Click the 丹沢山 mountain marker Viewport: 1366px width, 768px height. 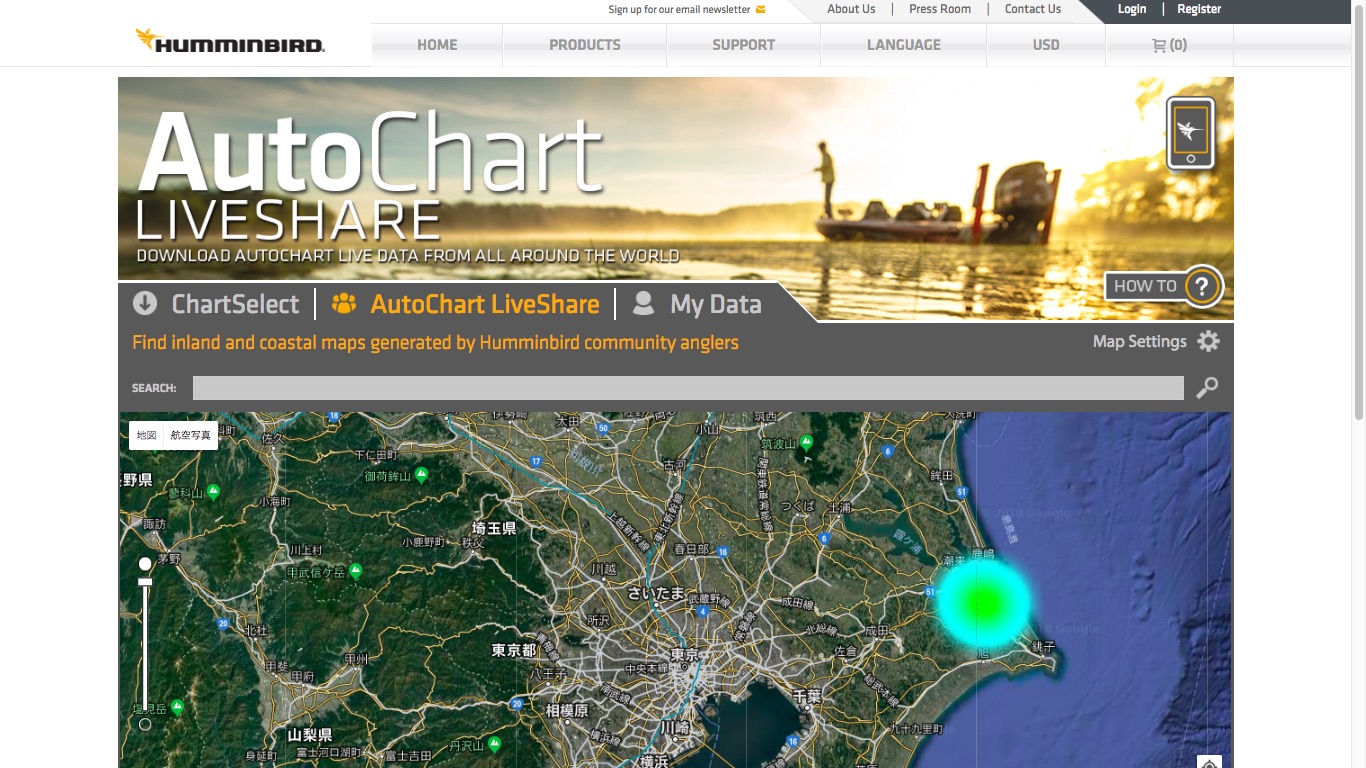494,744
